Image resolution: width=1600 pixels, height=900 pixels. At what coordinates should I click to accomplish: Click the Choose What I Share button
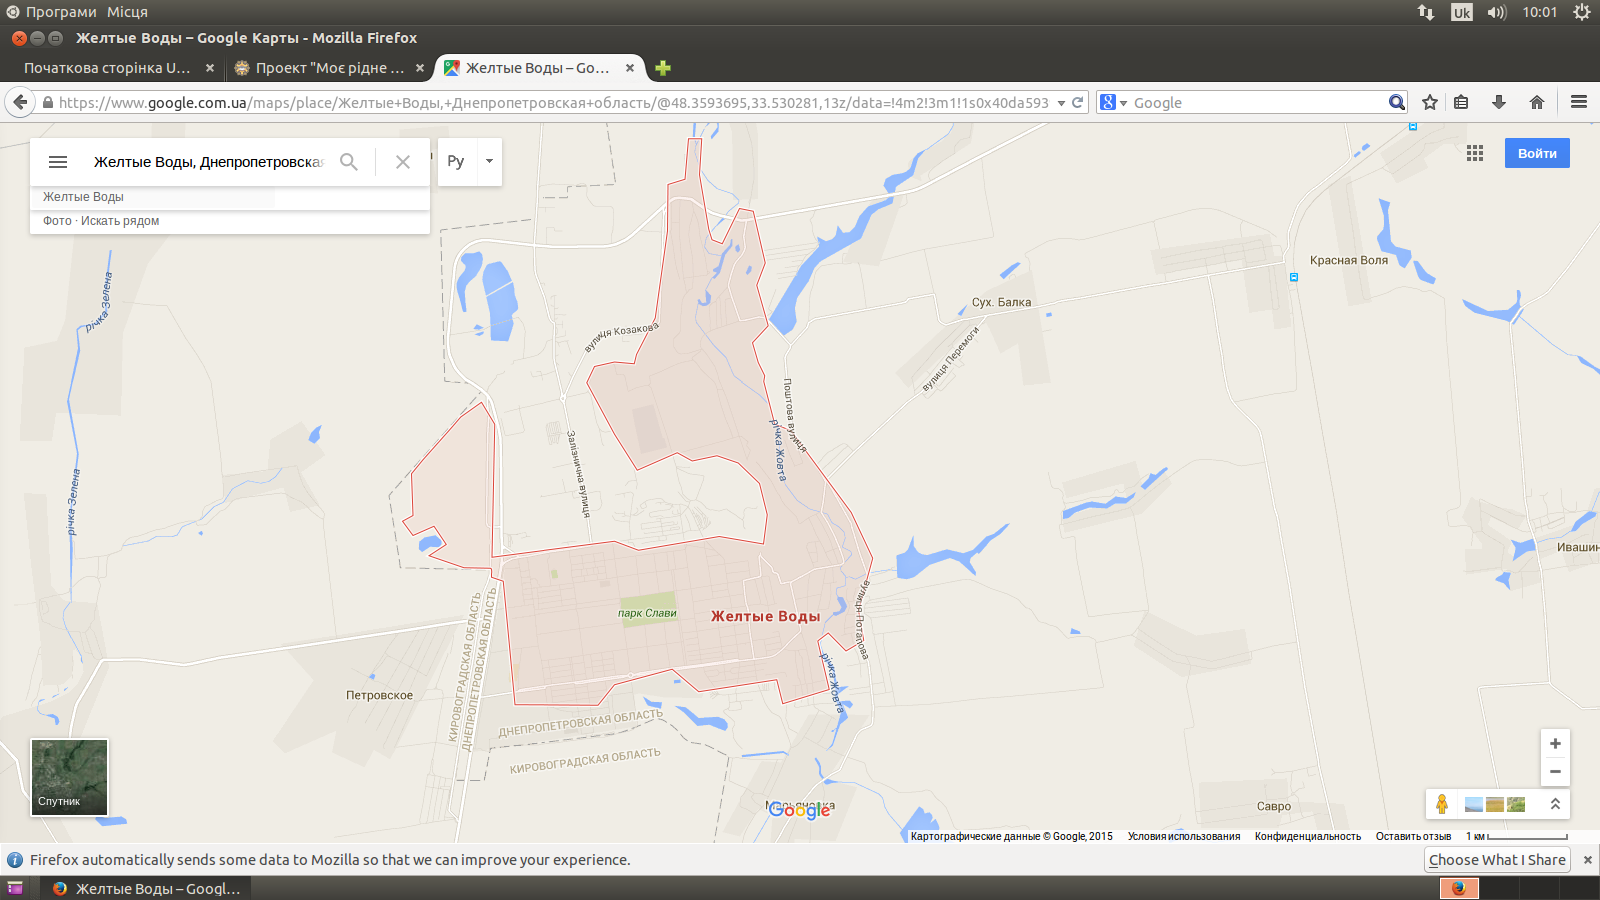pos(1497,860)
